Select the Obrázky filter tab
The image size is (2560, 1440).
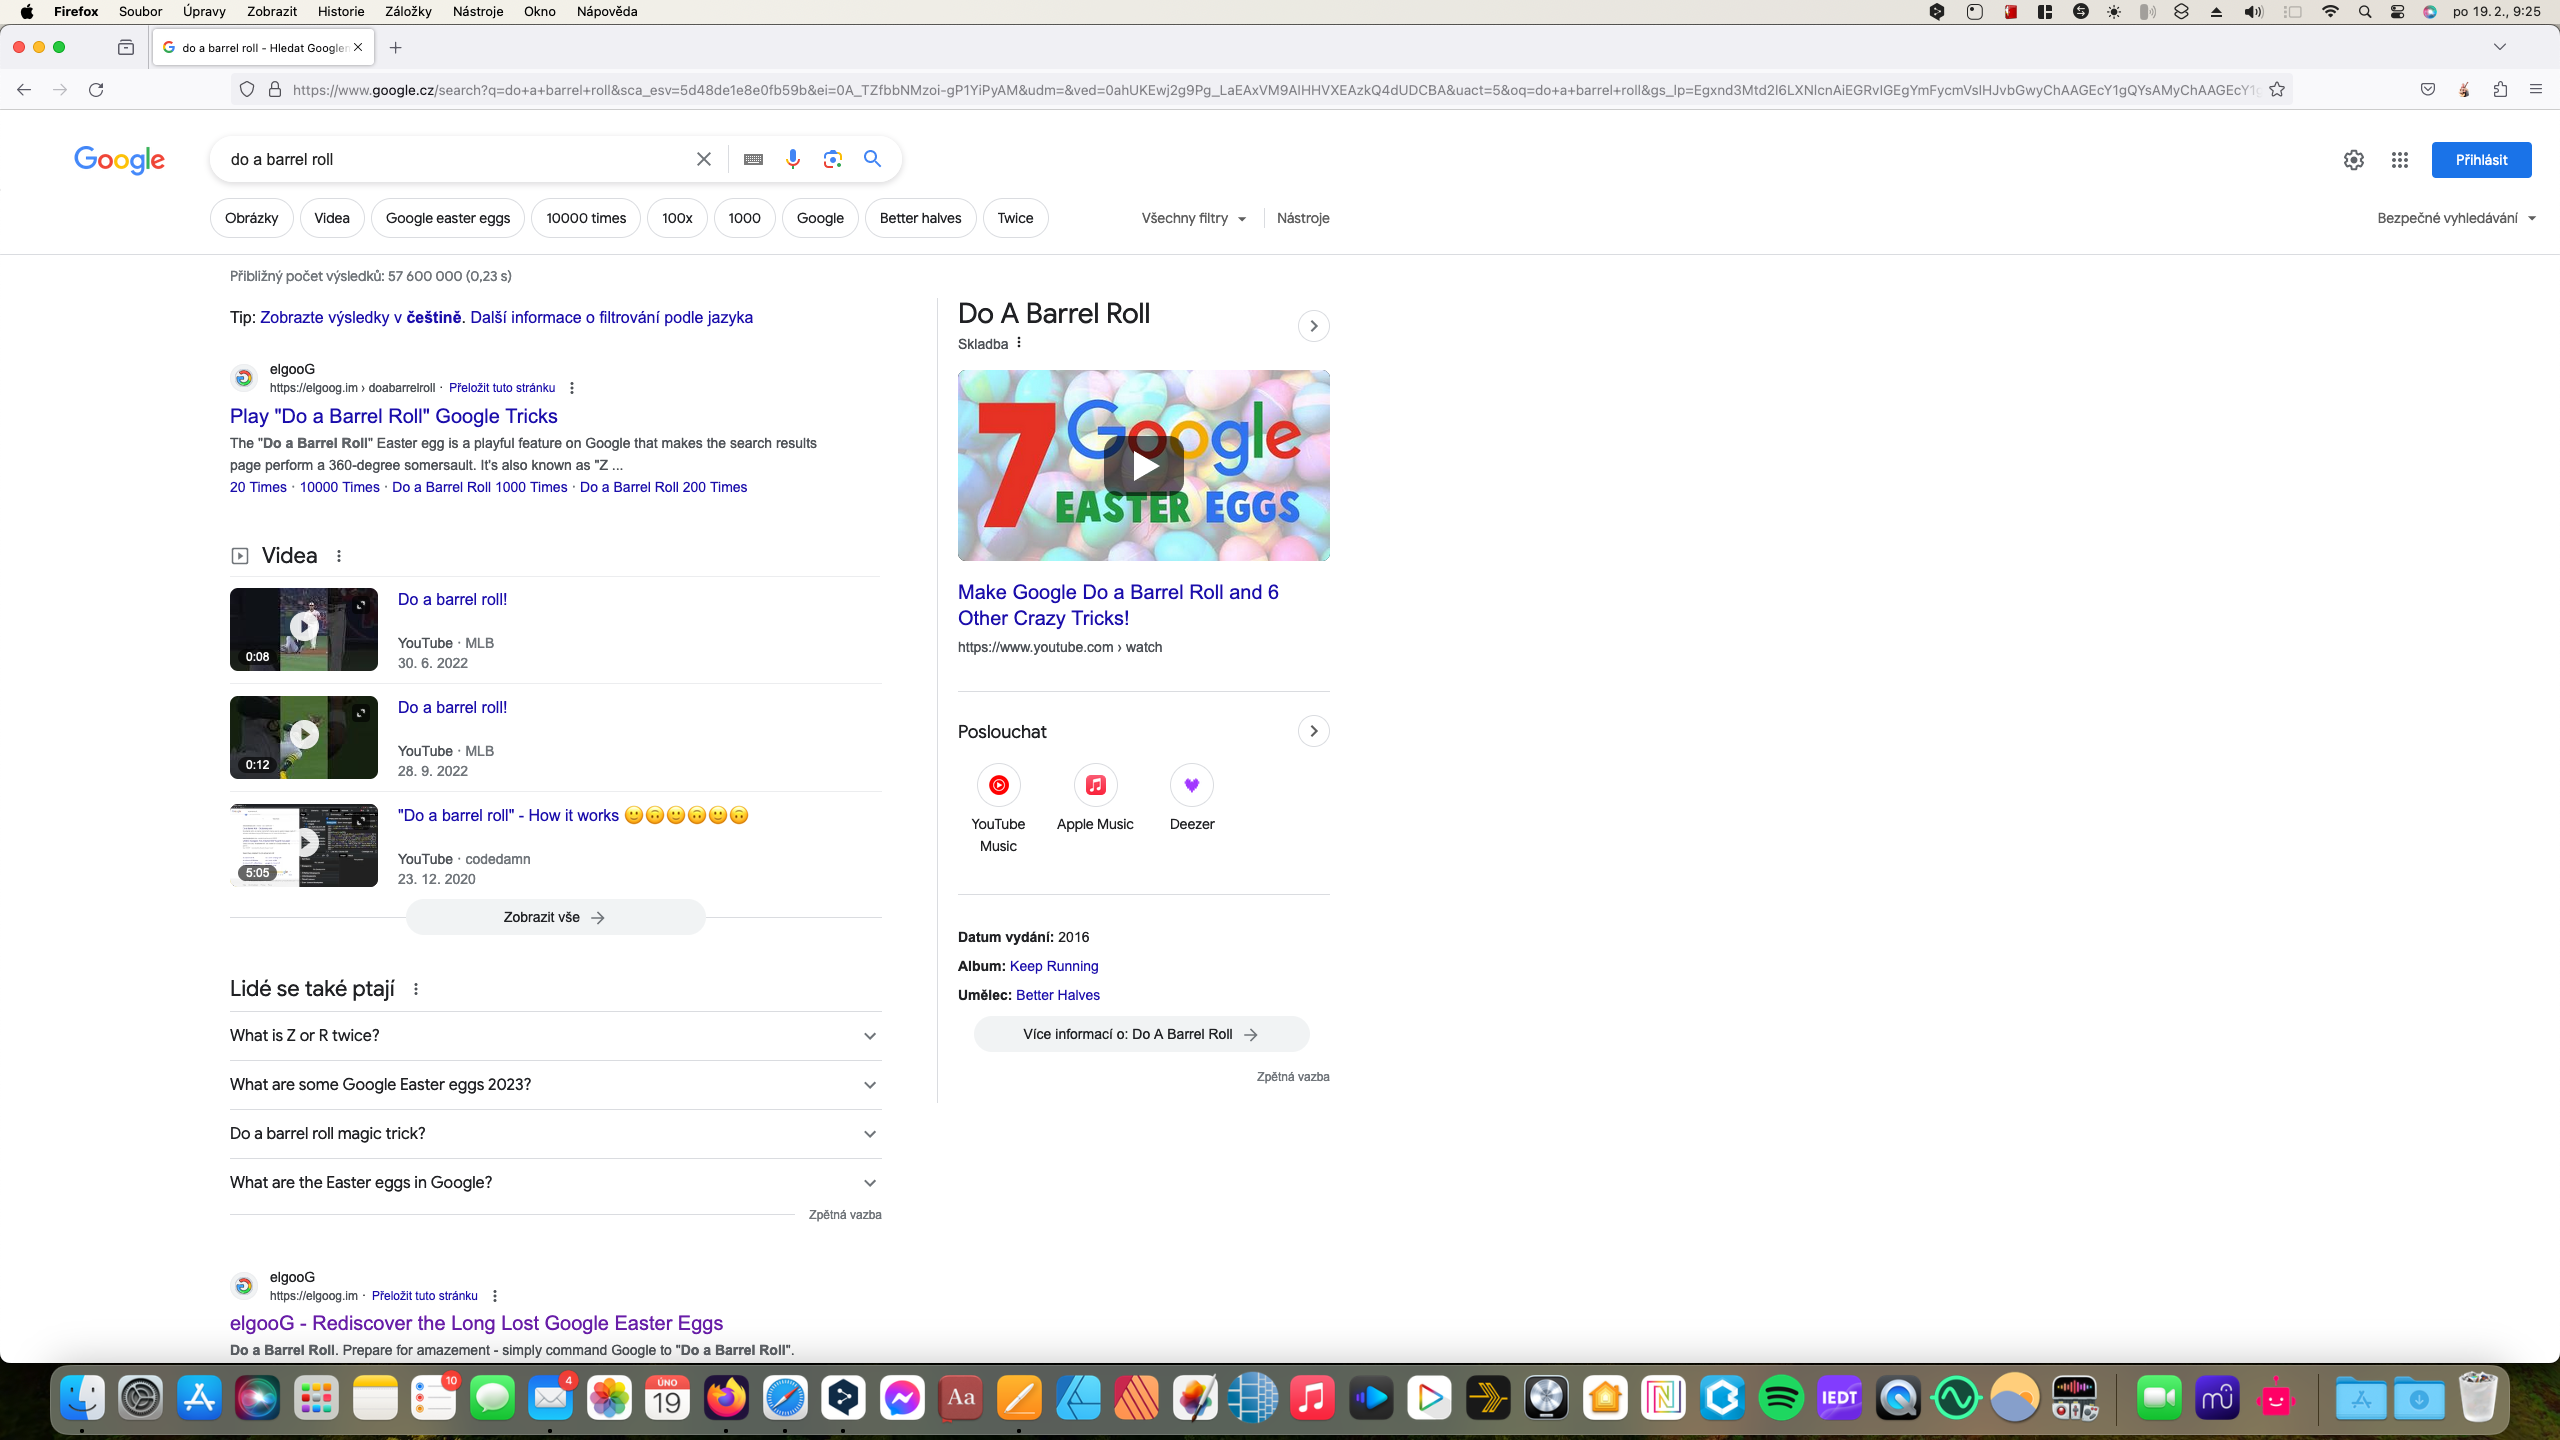point(251,218)
